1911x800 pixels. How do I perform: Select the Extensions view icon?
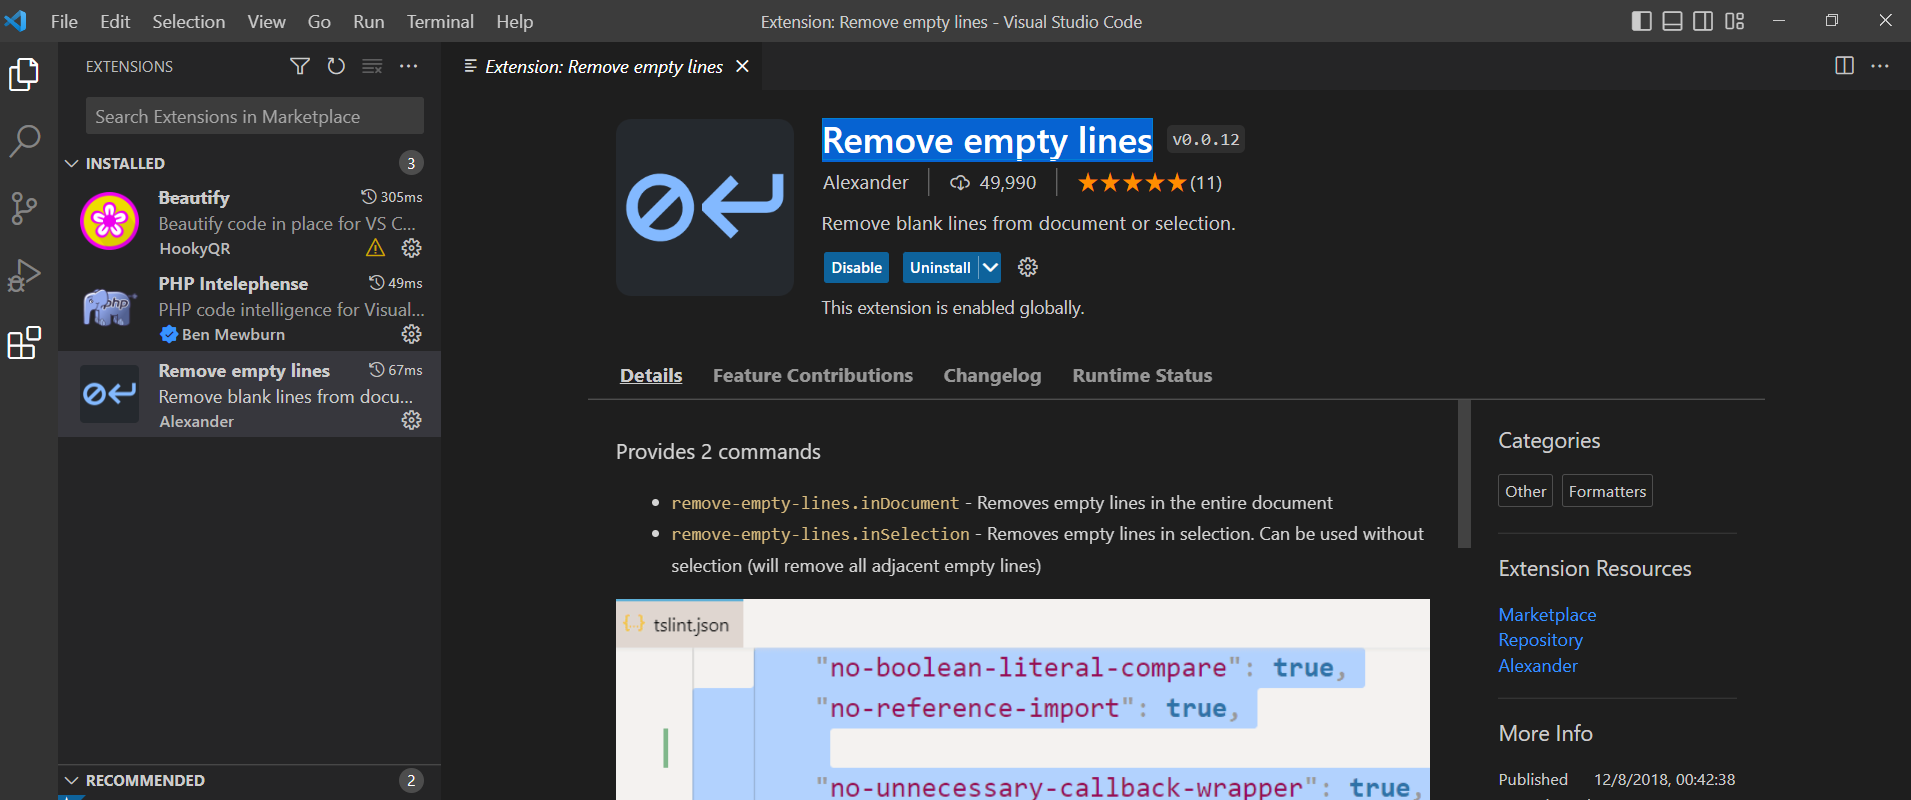24,343
